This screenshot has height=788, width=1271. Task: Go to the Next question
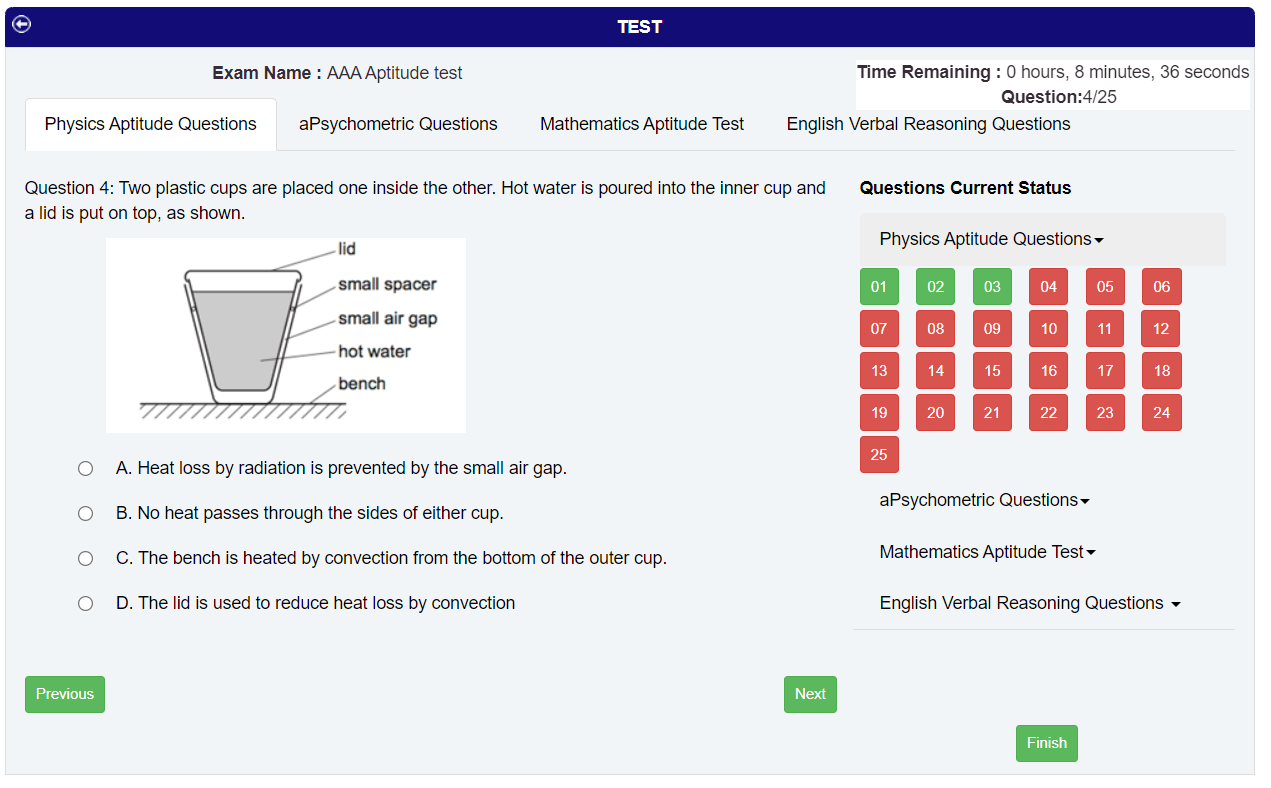tap(810, 694)
